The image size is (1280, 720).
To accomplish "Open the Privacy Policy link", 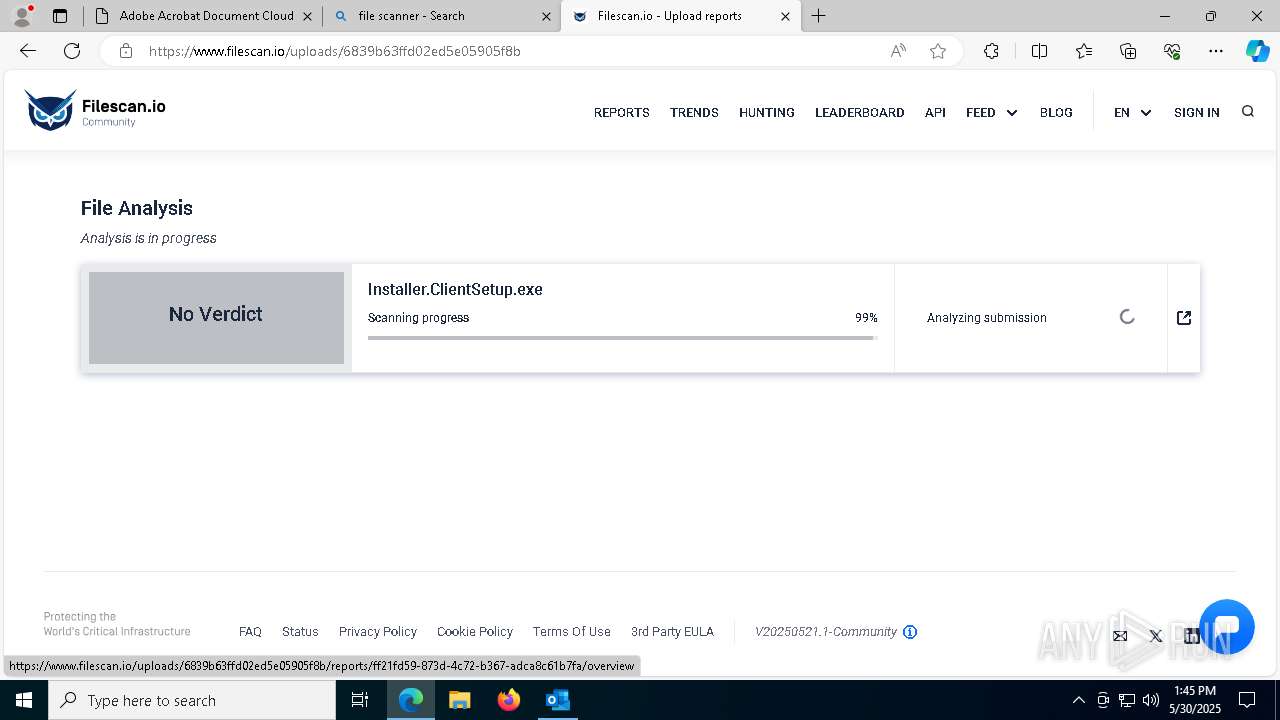I will [x=378, y=632].
